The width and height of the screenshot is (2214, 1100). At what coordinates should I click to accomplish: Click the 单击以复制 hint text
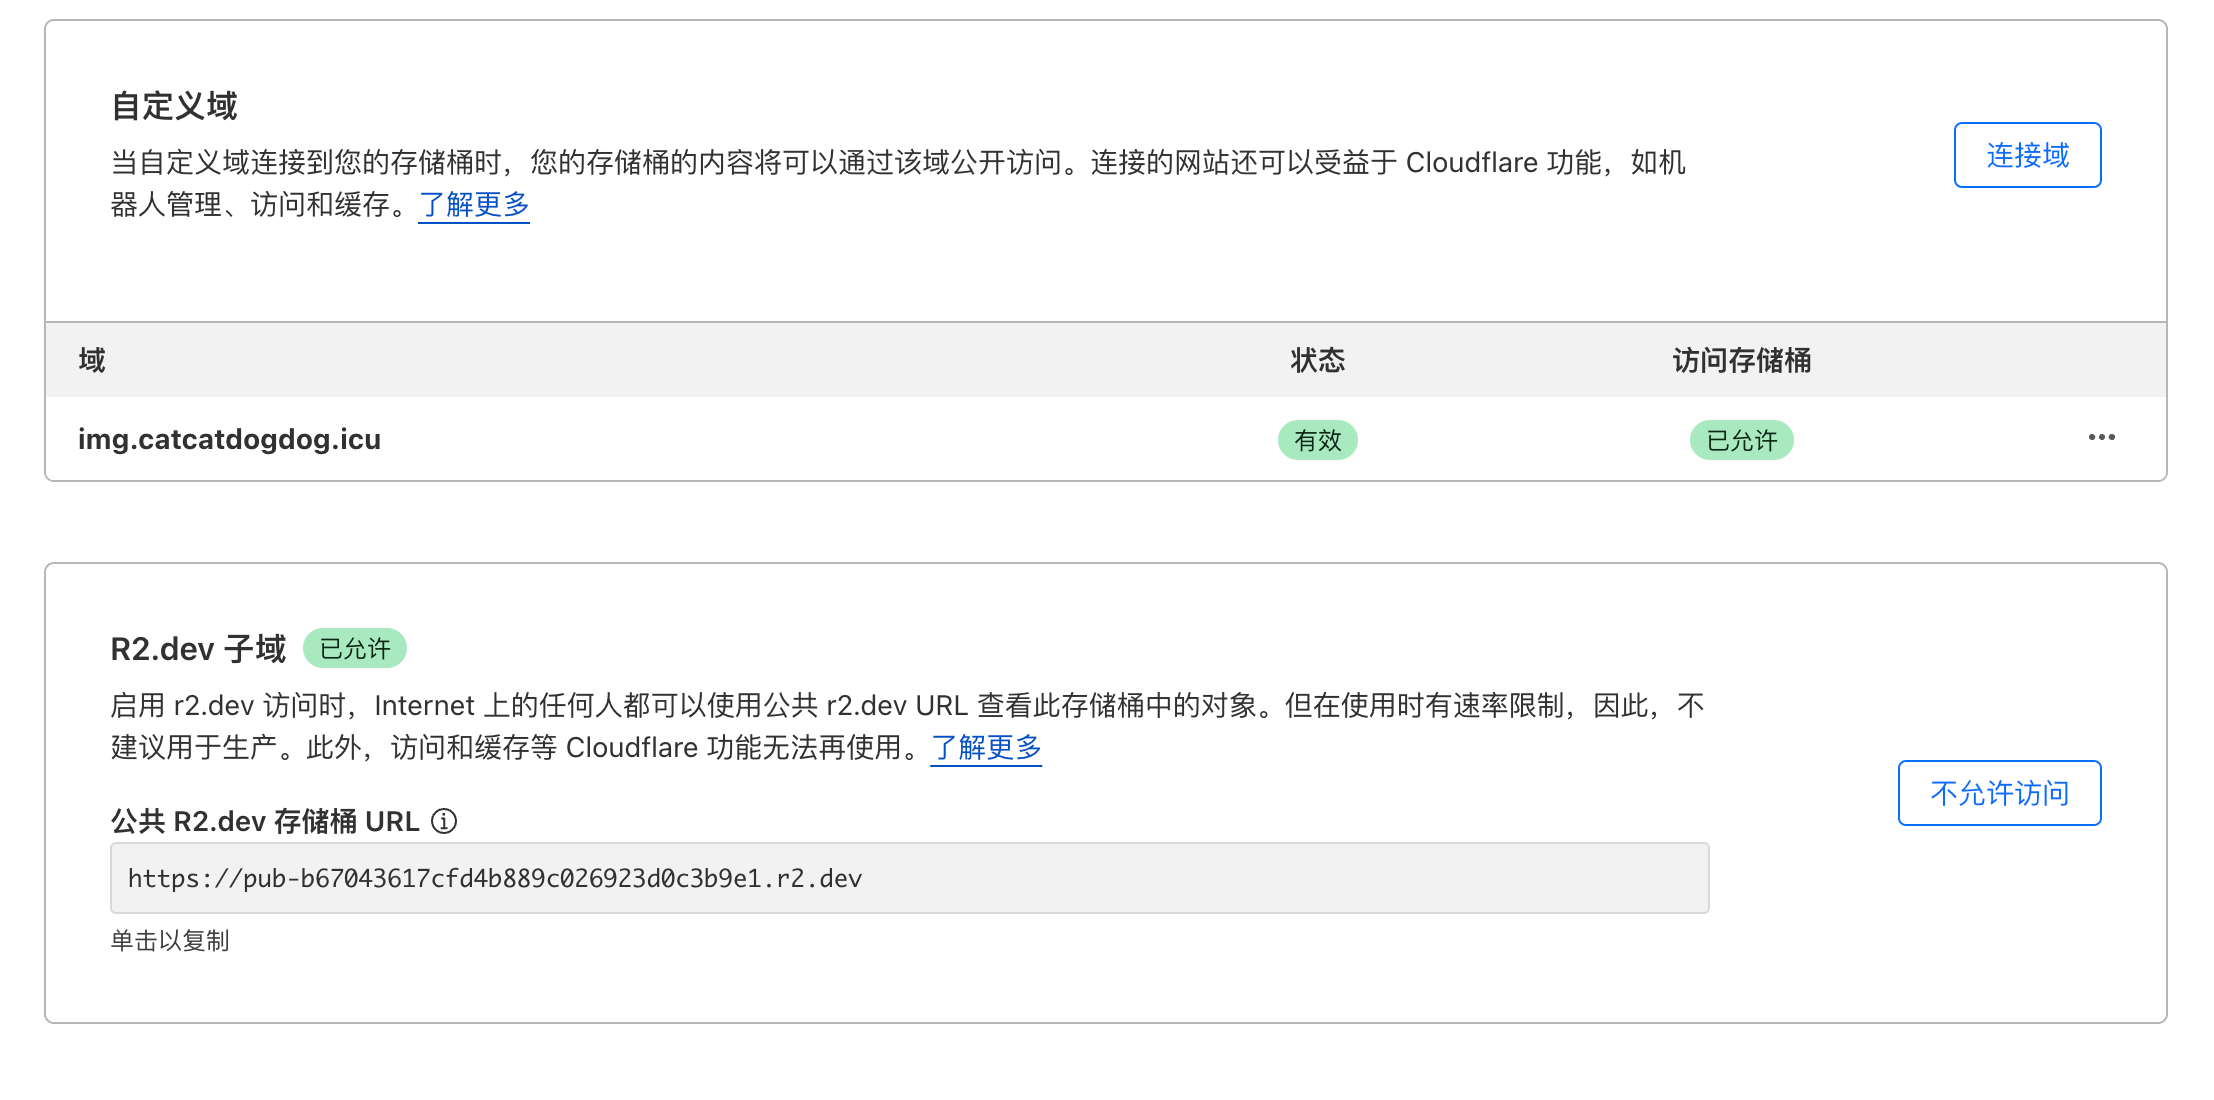170,941
